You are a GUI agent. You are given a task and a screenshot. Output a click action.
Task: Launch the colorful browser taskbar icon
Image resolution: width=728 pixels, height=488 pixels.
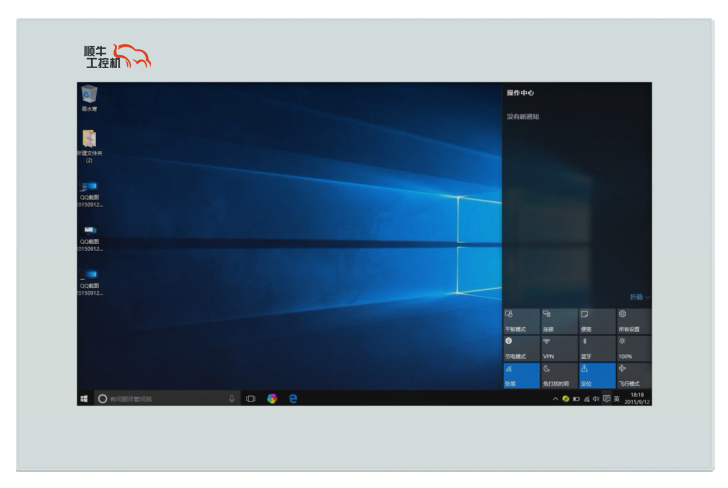[272, 399]
